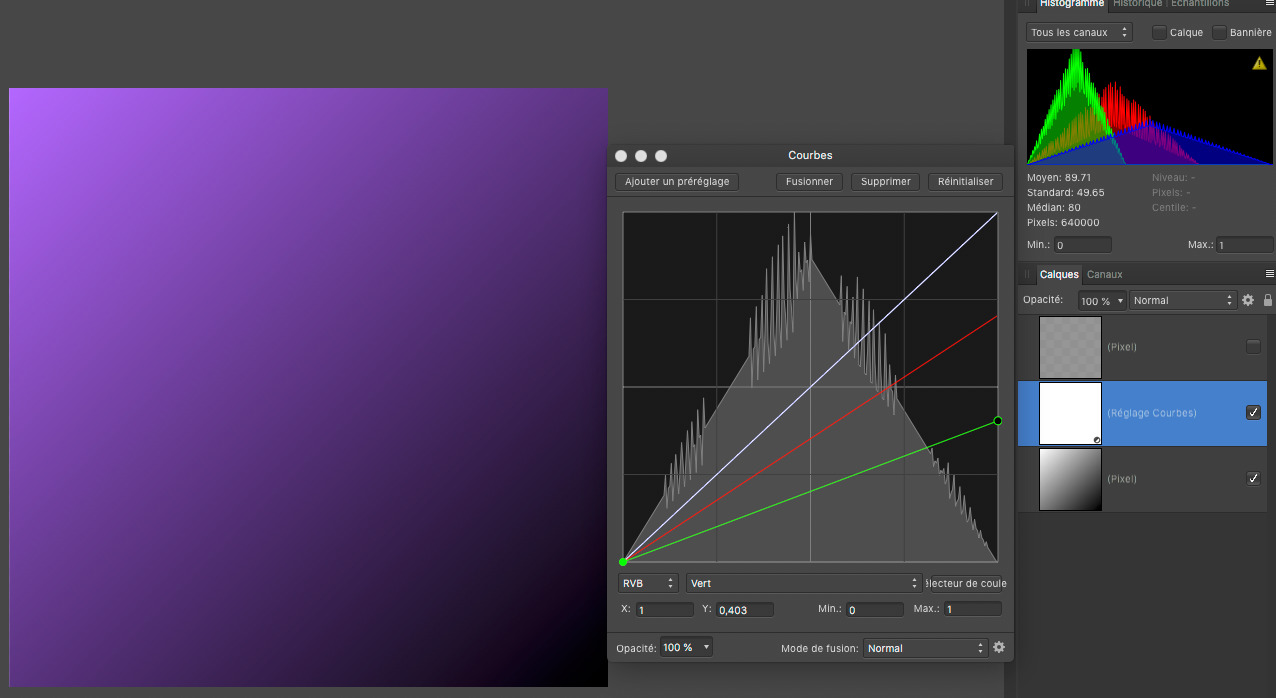The height and width of the screenshot is (698, 1276).
Task: Enable the Bannière checkbox in Histogramme panel
Action: (1219, 33)
